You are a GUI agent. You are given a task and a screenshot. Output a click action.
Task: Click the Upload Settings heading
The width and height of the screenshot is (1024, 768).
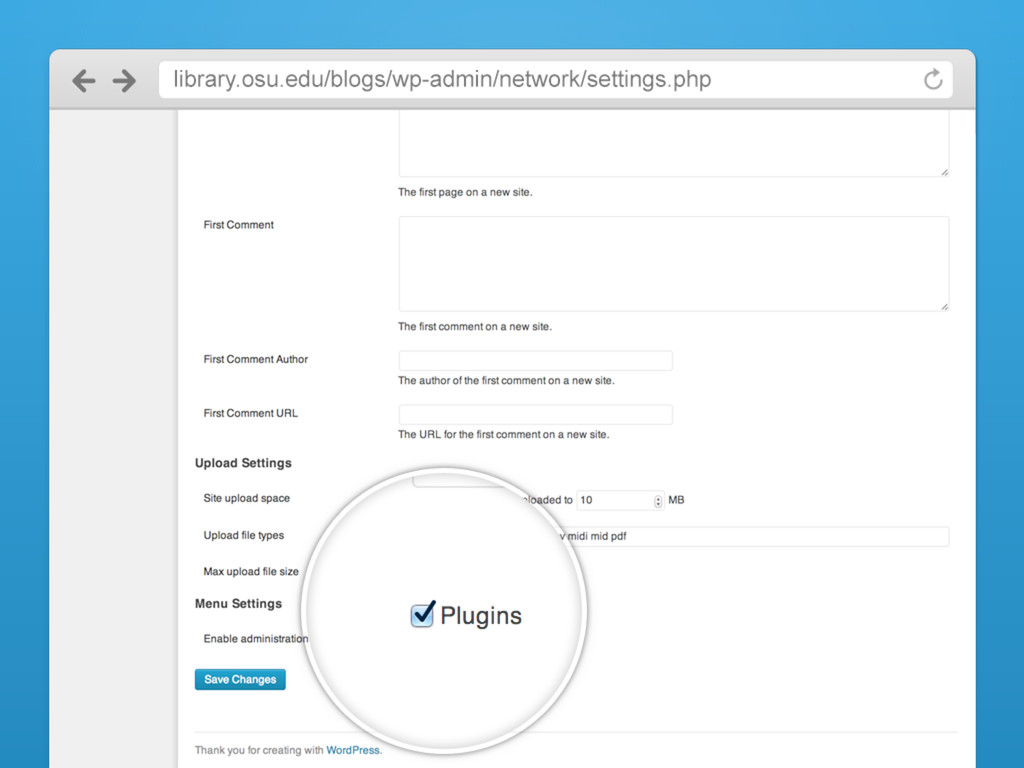pyautogui.click(x=243, y=463)
